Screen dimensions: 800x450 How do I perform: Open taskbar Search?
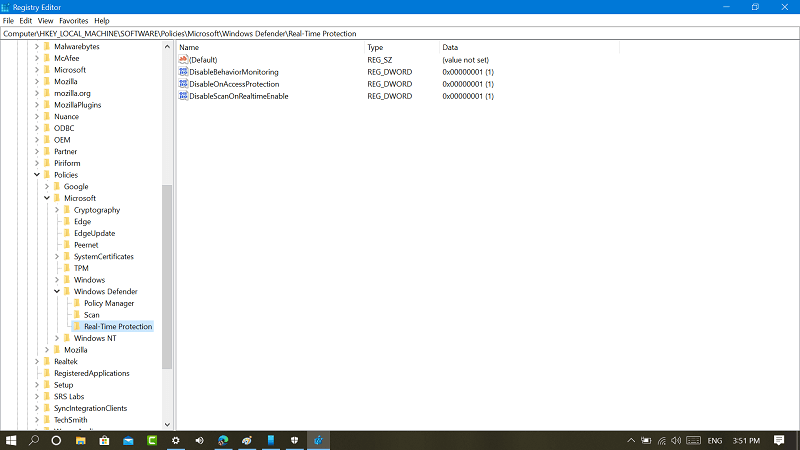tap(34, 440)
